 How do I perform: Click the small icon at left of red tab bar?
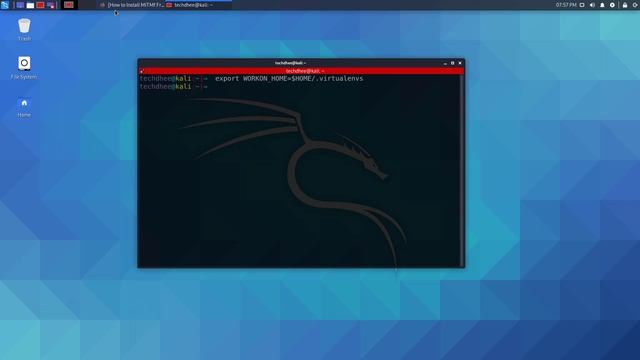click(x=141, y=71)
